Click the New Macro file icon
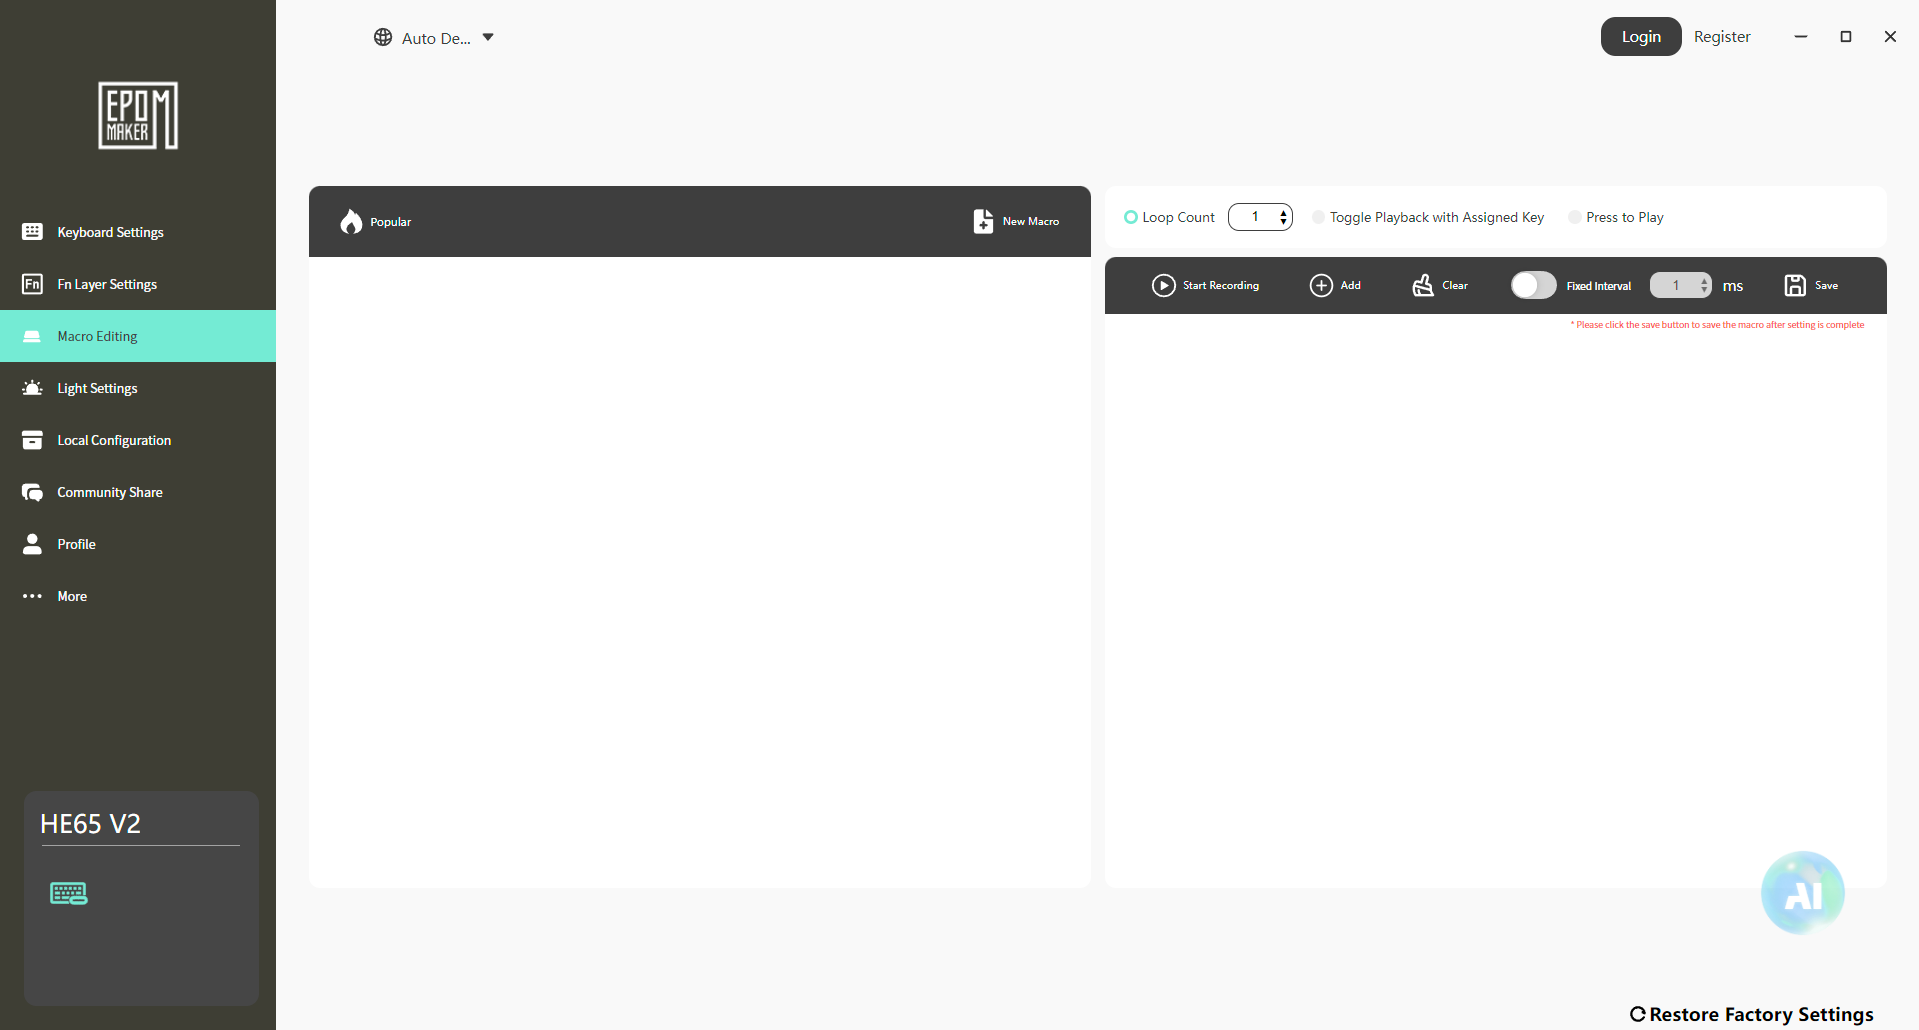This screenshot has height=1030, width=1919. [x=983, y=221]
